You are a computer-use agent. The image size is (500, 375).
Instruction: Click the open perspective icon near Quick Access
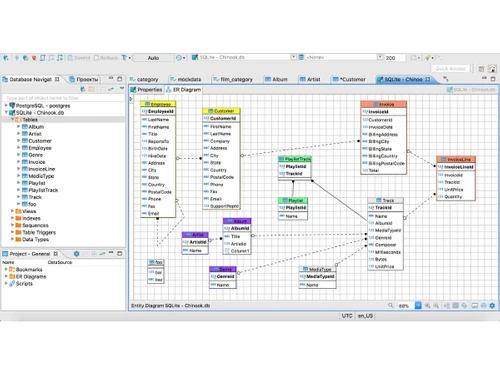pos(481,69)
